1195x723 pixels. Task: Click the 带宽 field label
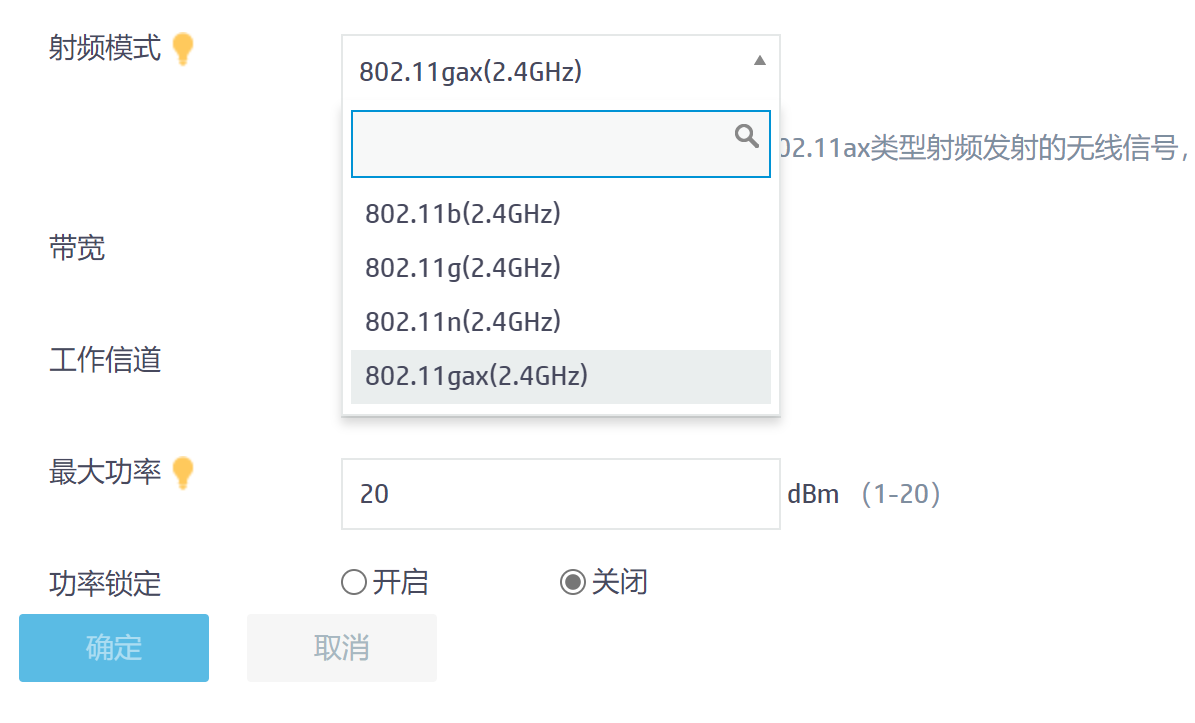pos(77,248)
